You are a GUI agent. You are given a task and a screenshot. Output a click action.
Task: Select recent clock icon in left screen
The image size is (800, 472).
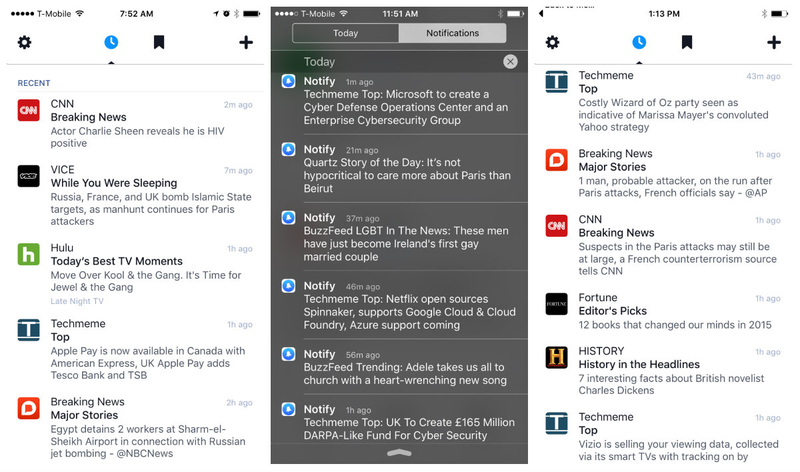tap(111, 42)
